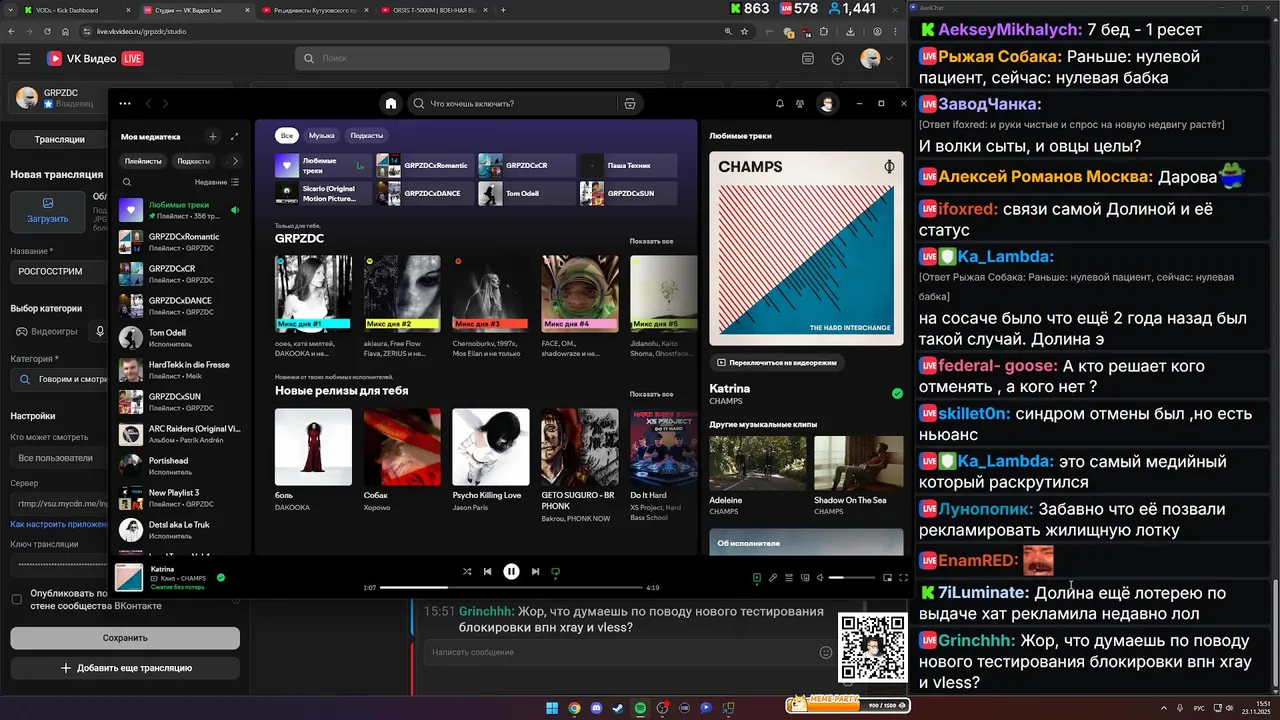Switch to Рецидивисты Кутузовского tab

click(313, 10)
